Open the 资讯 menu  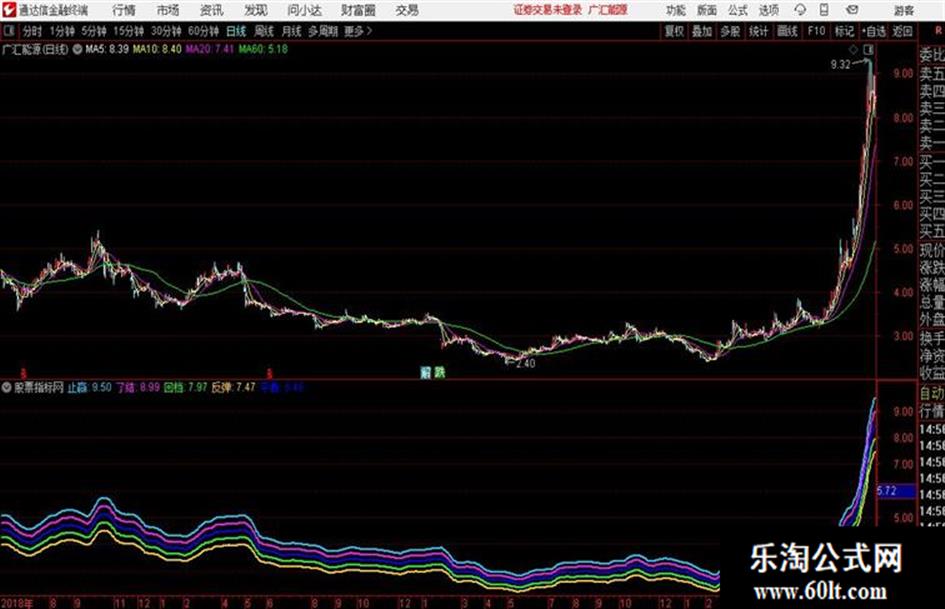tap(212, 10)
